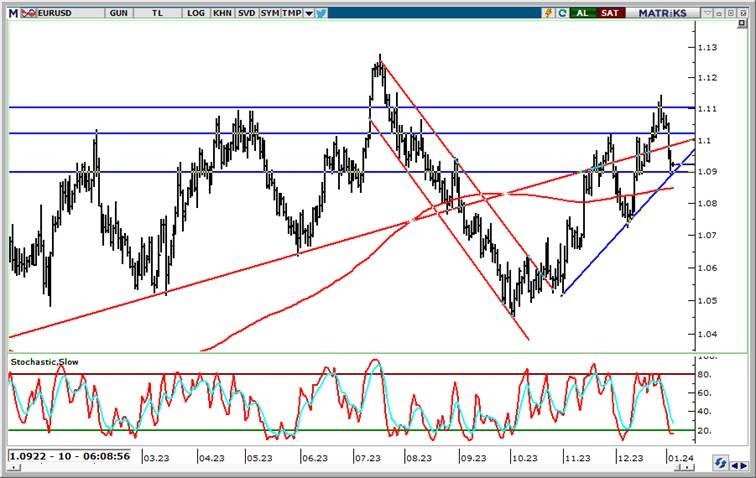Viewport: 756px width, 478px height.
Task: Click the red SAT sell button
Action: [609, 13]
